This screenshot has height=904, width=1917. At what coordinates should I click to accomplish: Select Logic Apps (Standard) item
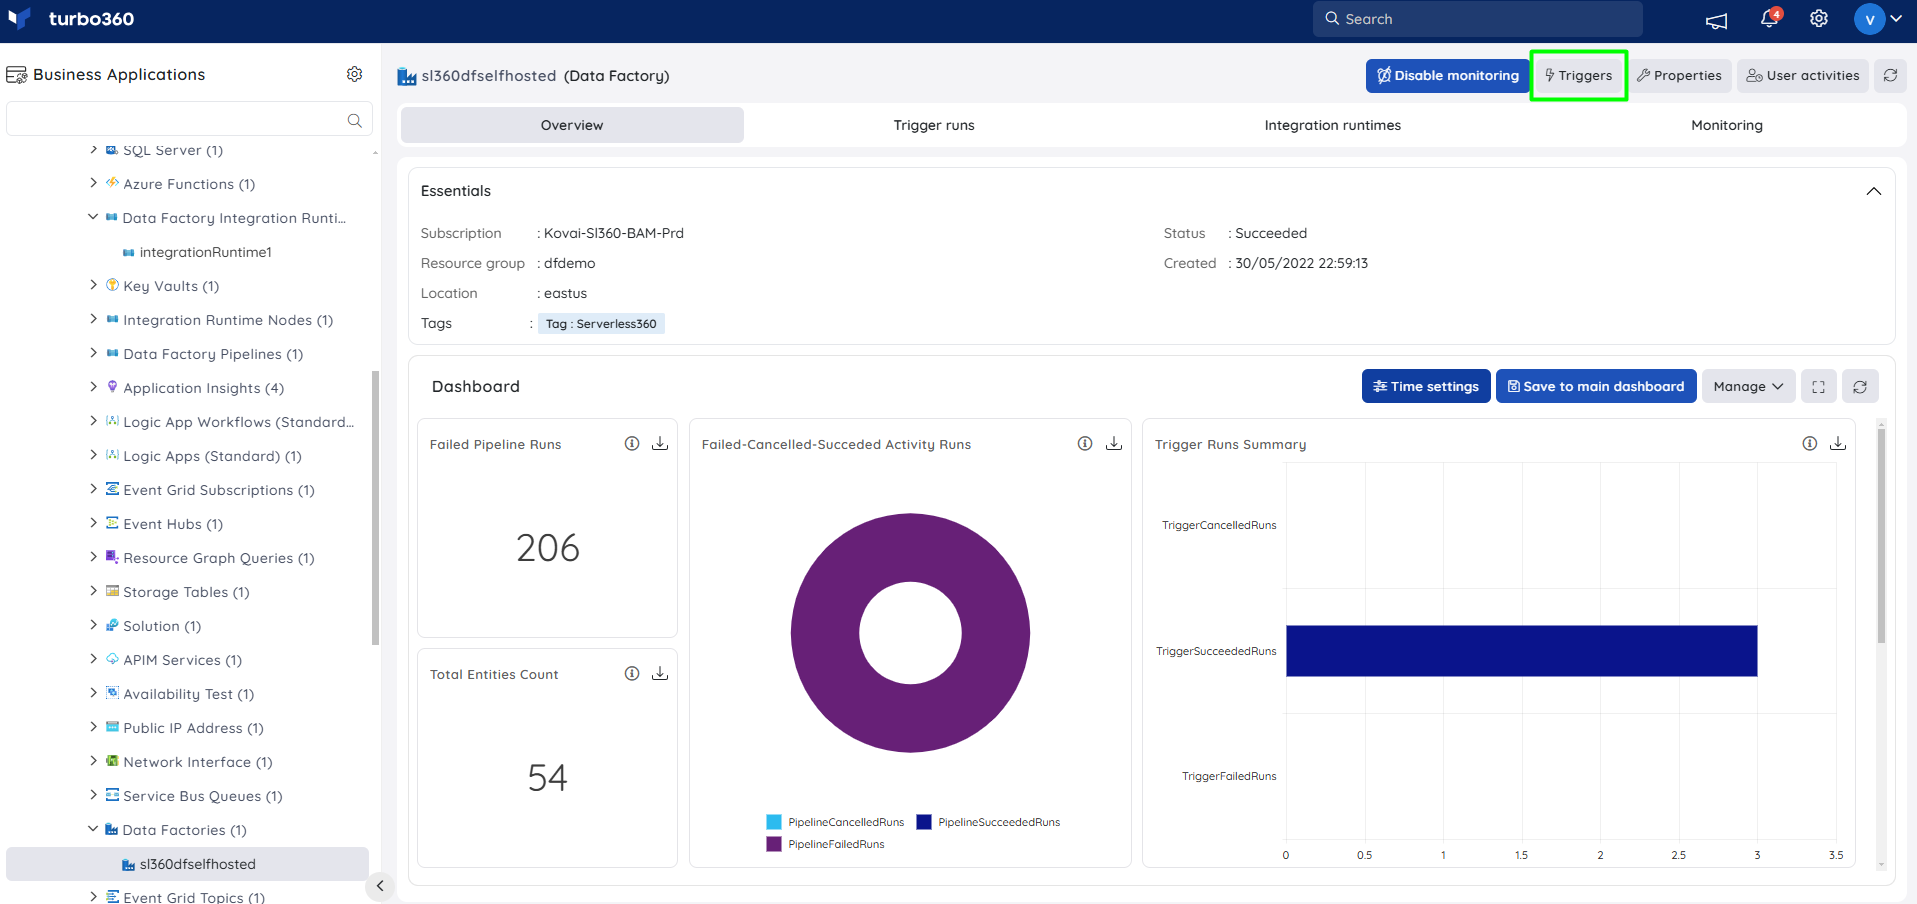point(212,456)
